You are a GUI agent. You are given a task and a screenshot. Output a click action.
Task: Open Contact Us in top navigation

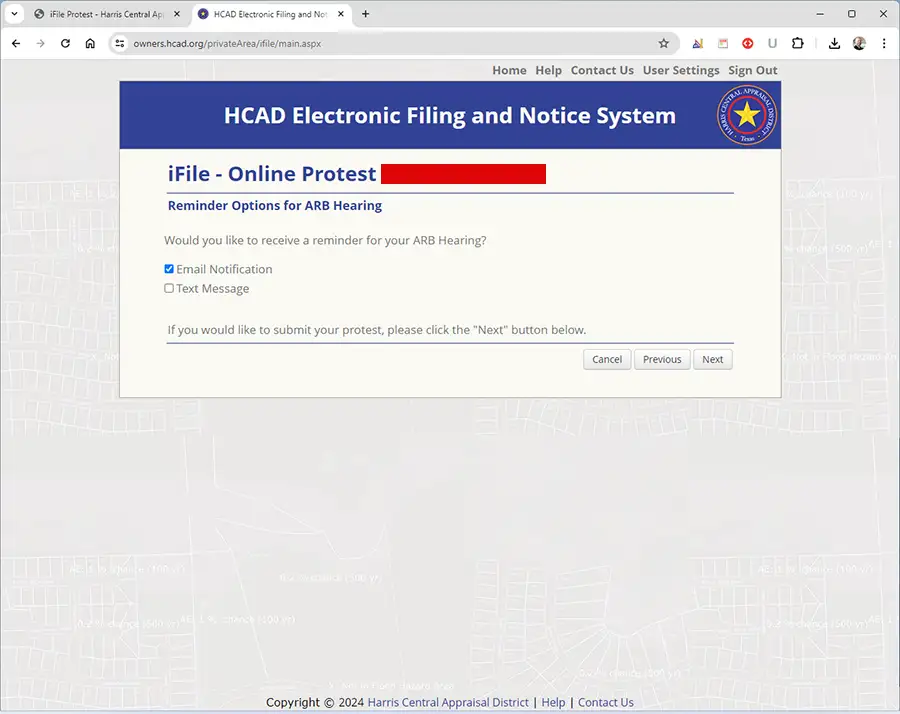pos(602,70)
